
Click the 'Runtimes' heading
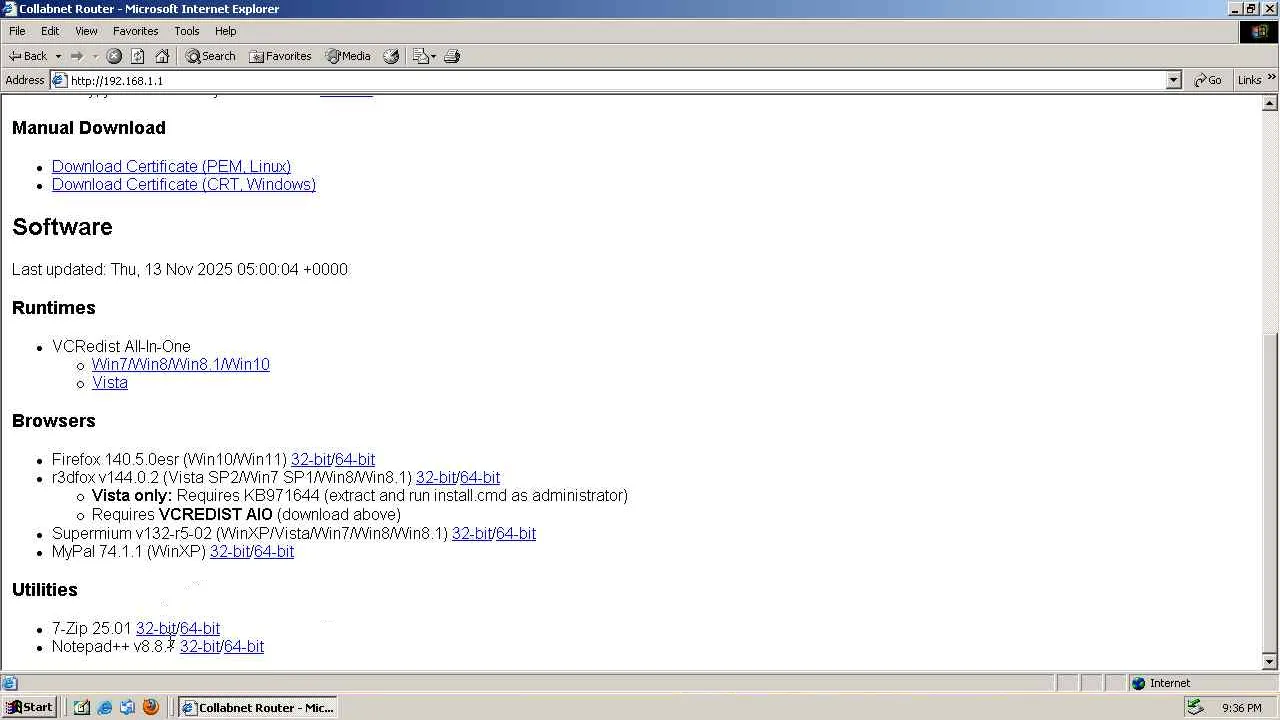tap(54, 308)
